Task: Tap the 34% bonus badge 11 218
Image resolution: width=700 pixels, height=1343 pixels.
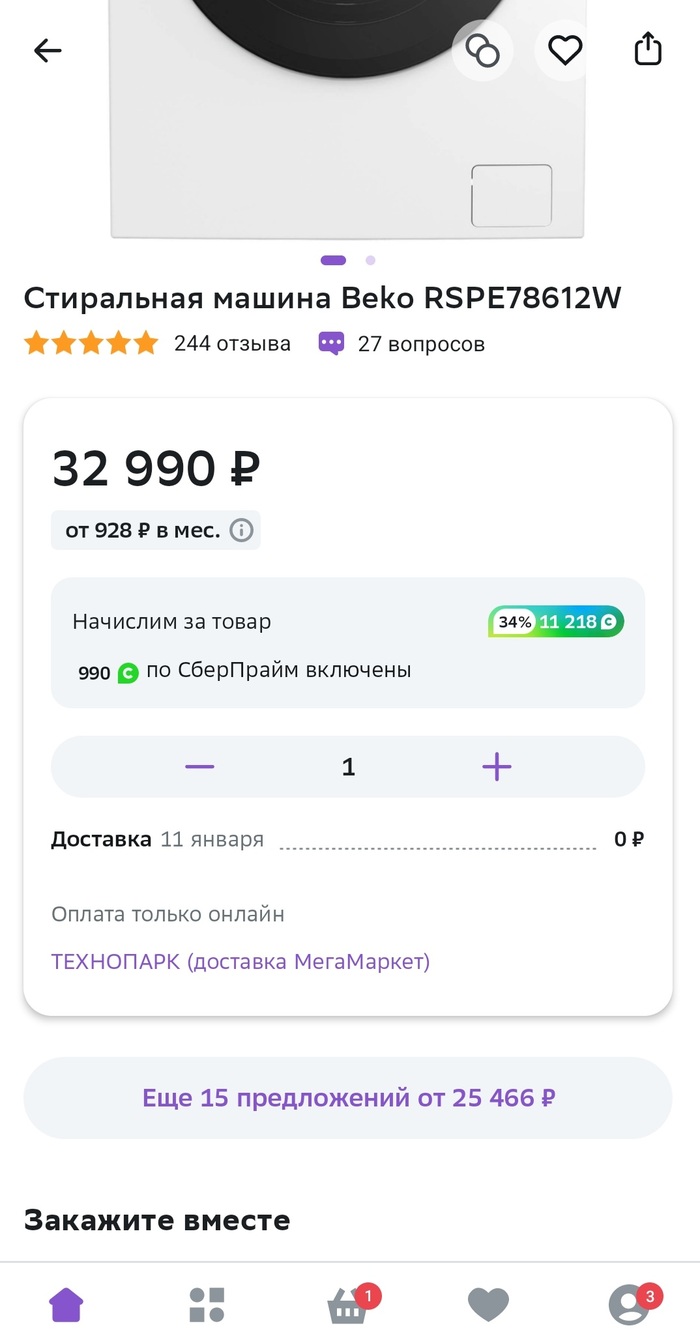Action: pyautogui.click(x=556, y=622)
